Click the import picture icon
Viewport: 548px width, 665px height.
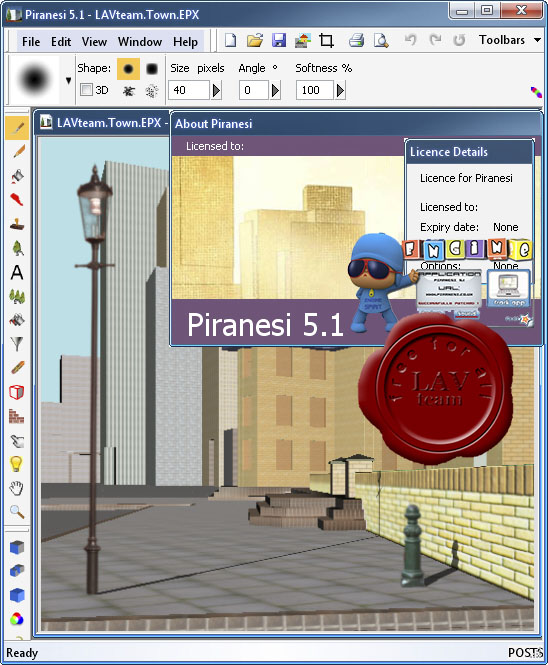(303, 40)
